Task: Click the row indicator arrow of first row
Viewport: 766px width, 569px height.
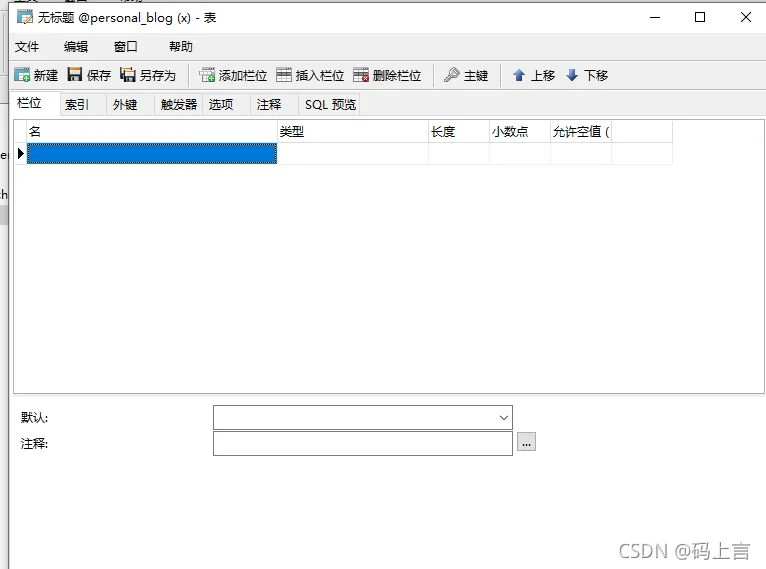Action: point(21,153)
